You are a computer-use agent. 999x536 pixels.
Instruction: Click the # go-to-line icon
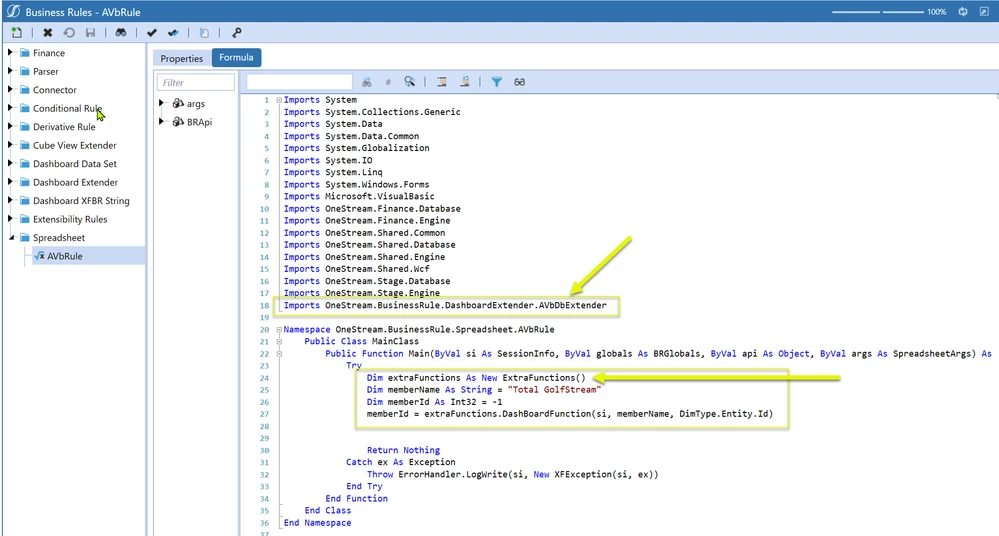tap(388, 82)
